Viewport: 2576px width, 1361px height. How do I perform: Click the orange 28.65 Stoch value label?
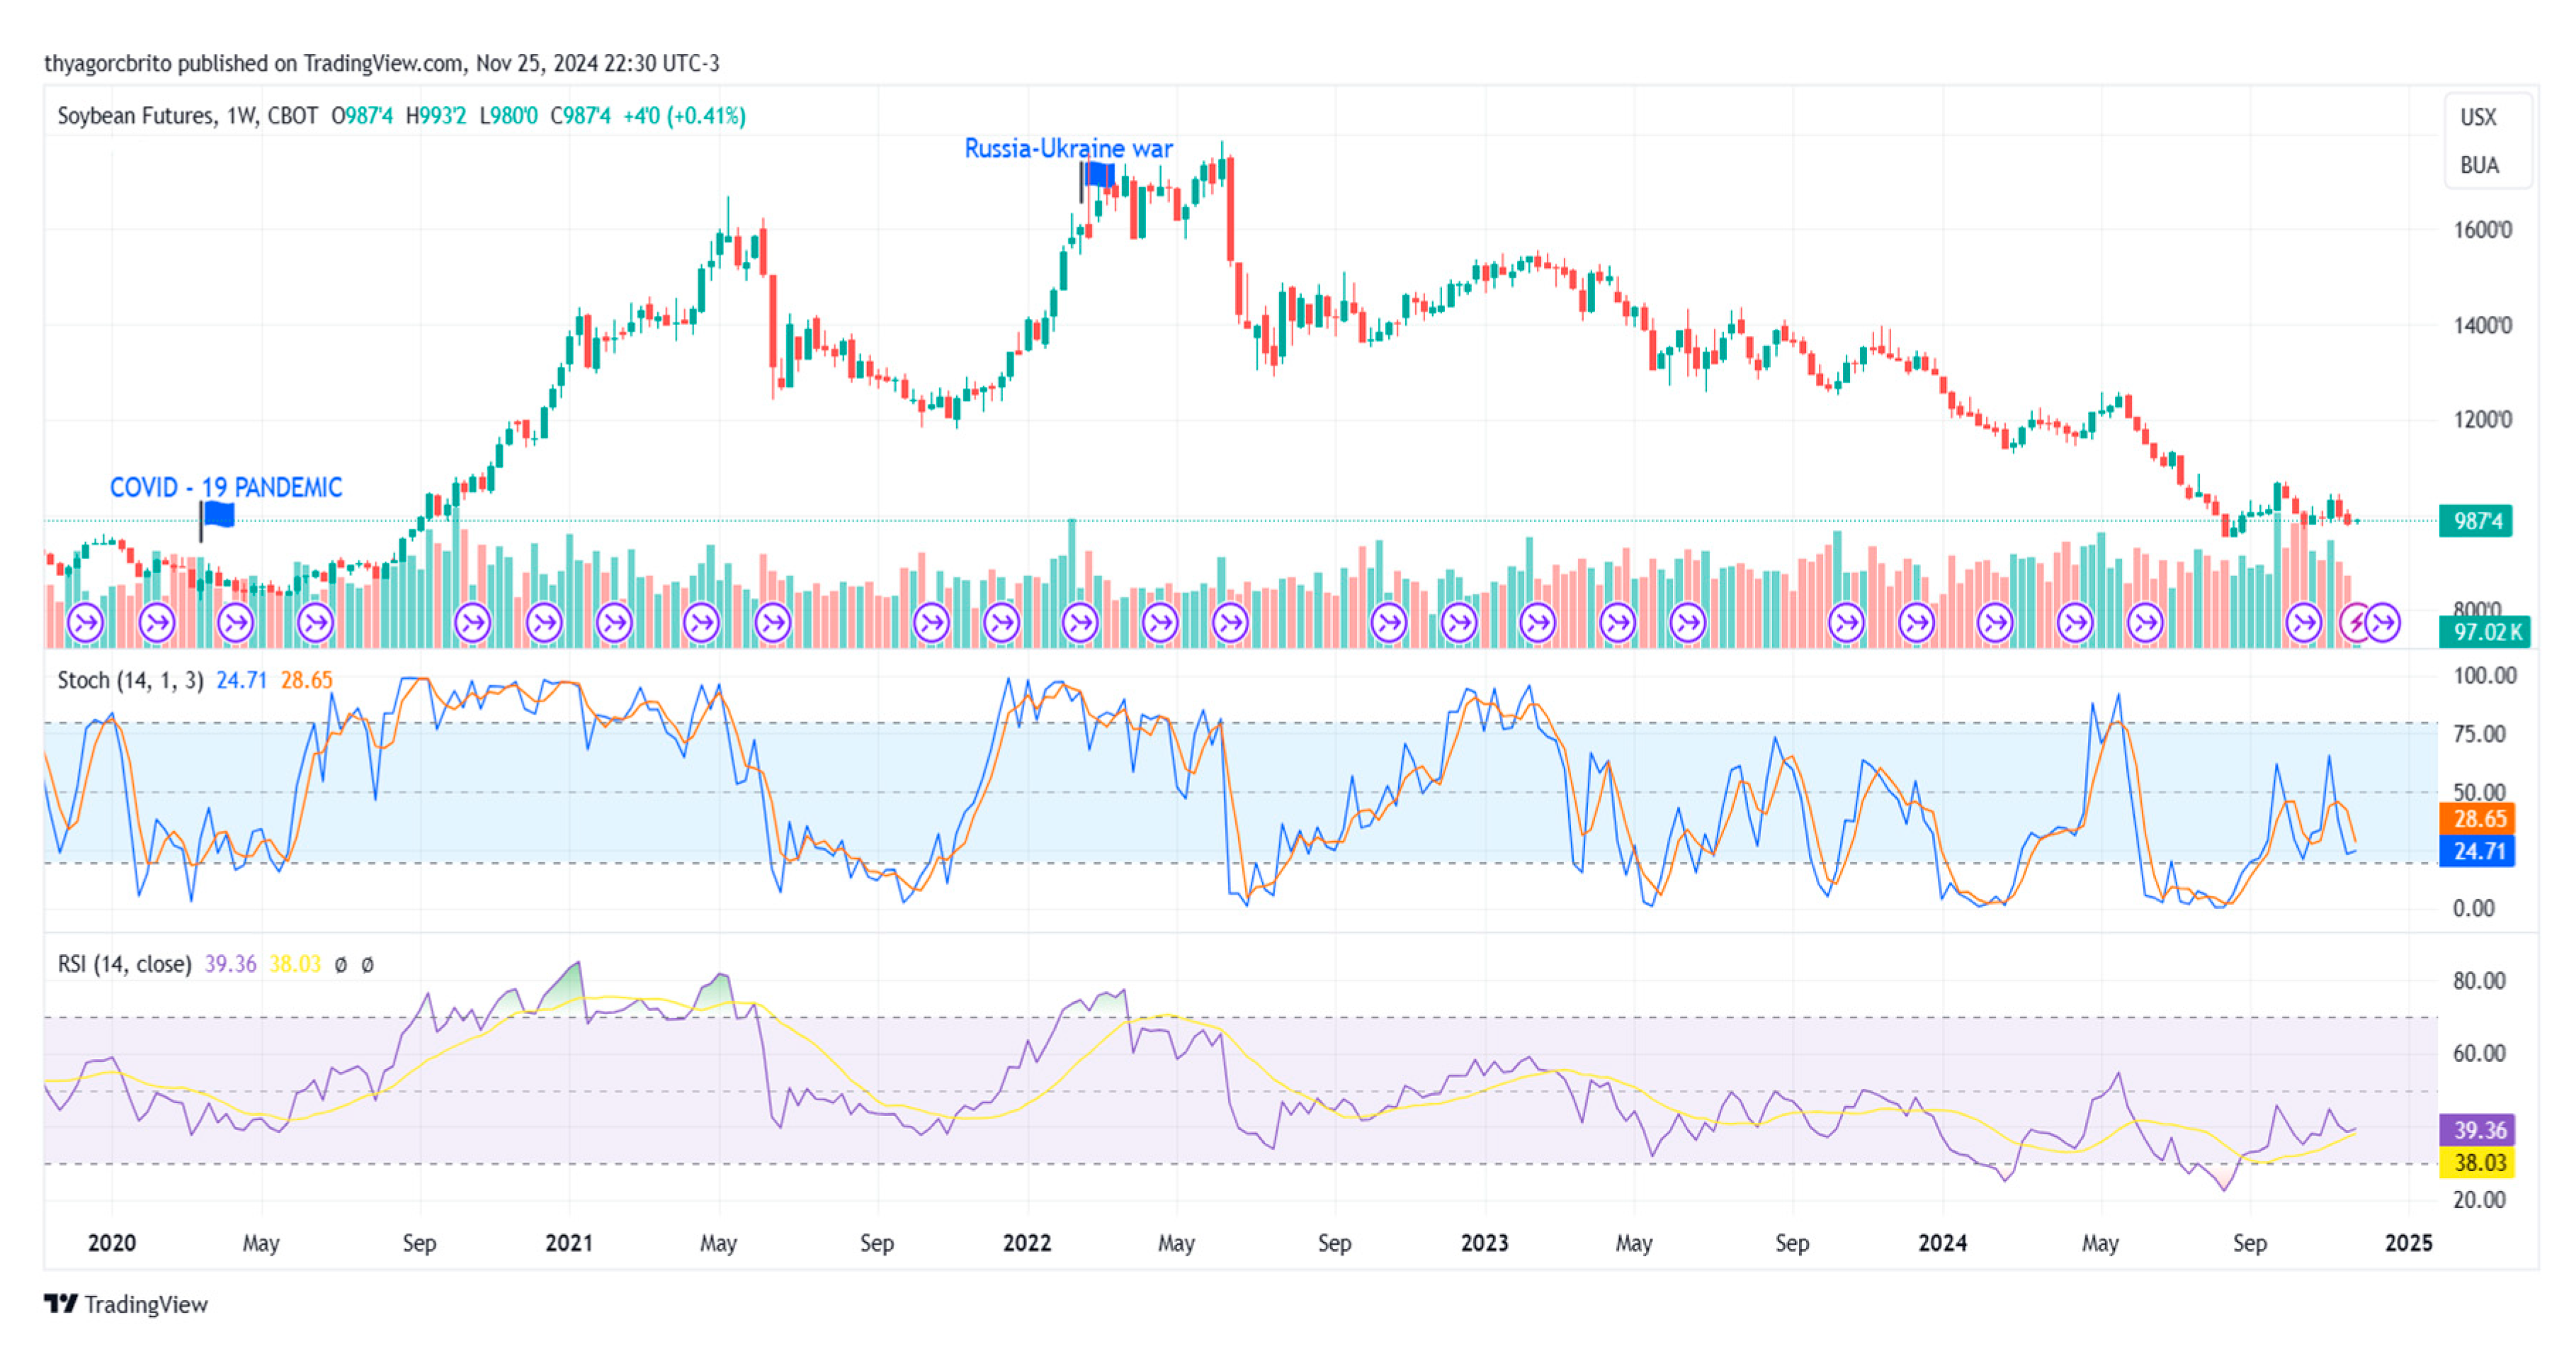(2478, 819)
